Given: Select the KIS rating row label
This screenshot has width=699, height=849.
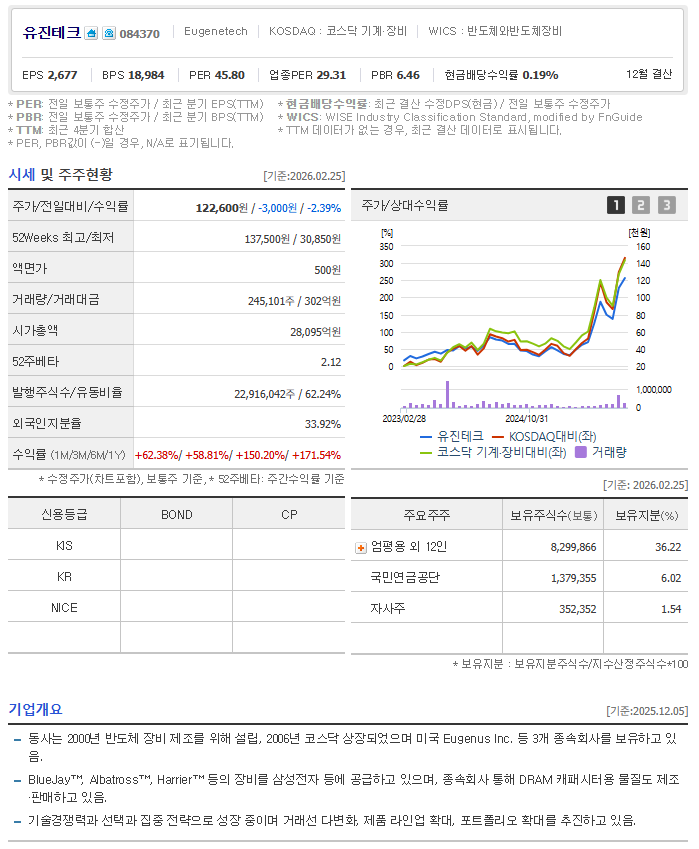Looking at the screenshot, I should click(64, 545).
